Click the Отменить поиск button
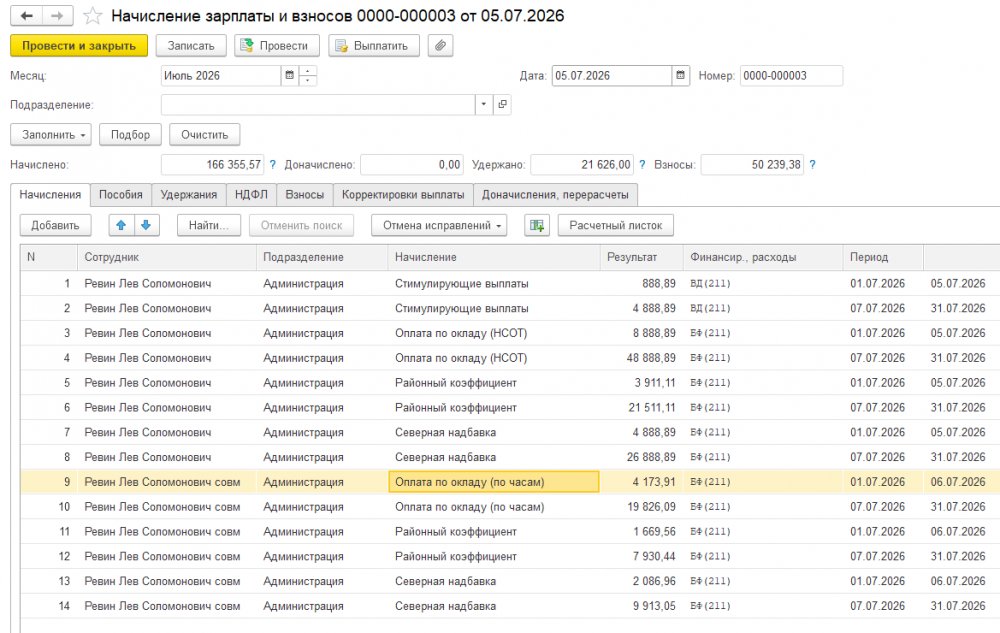The height and width of the screenshot is (633, 1000). 302,225
